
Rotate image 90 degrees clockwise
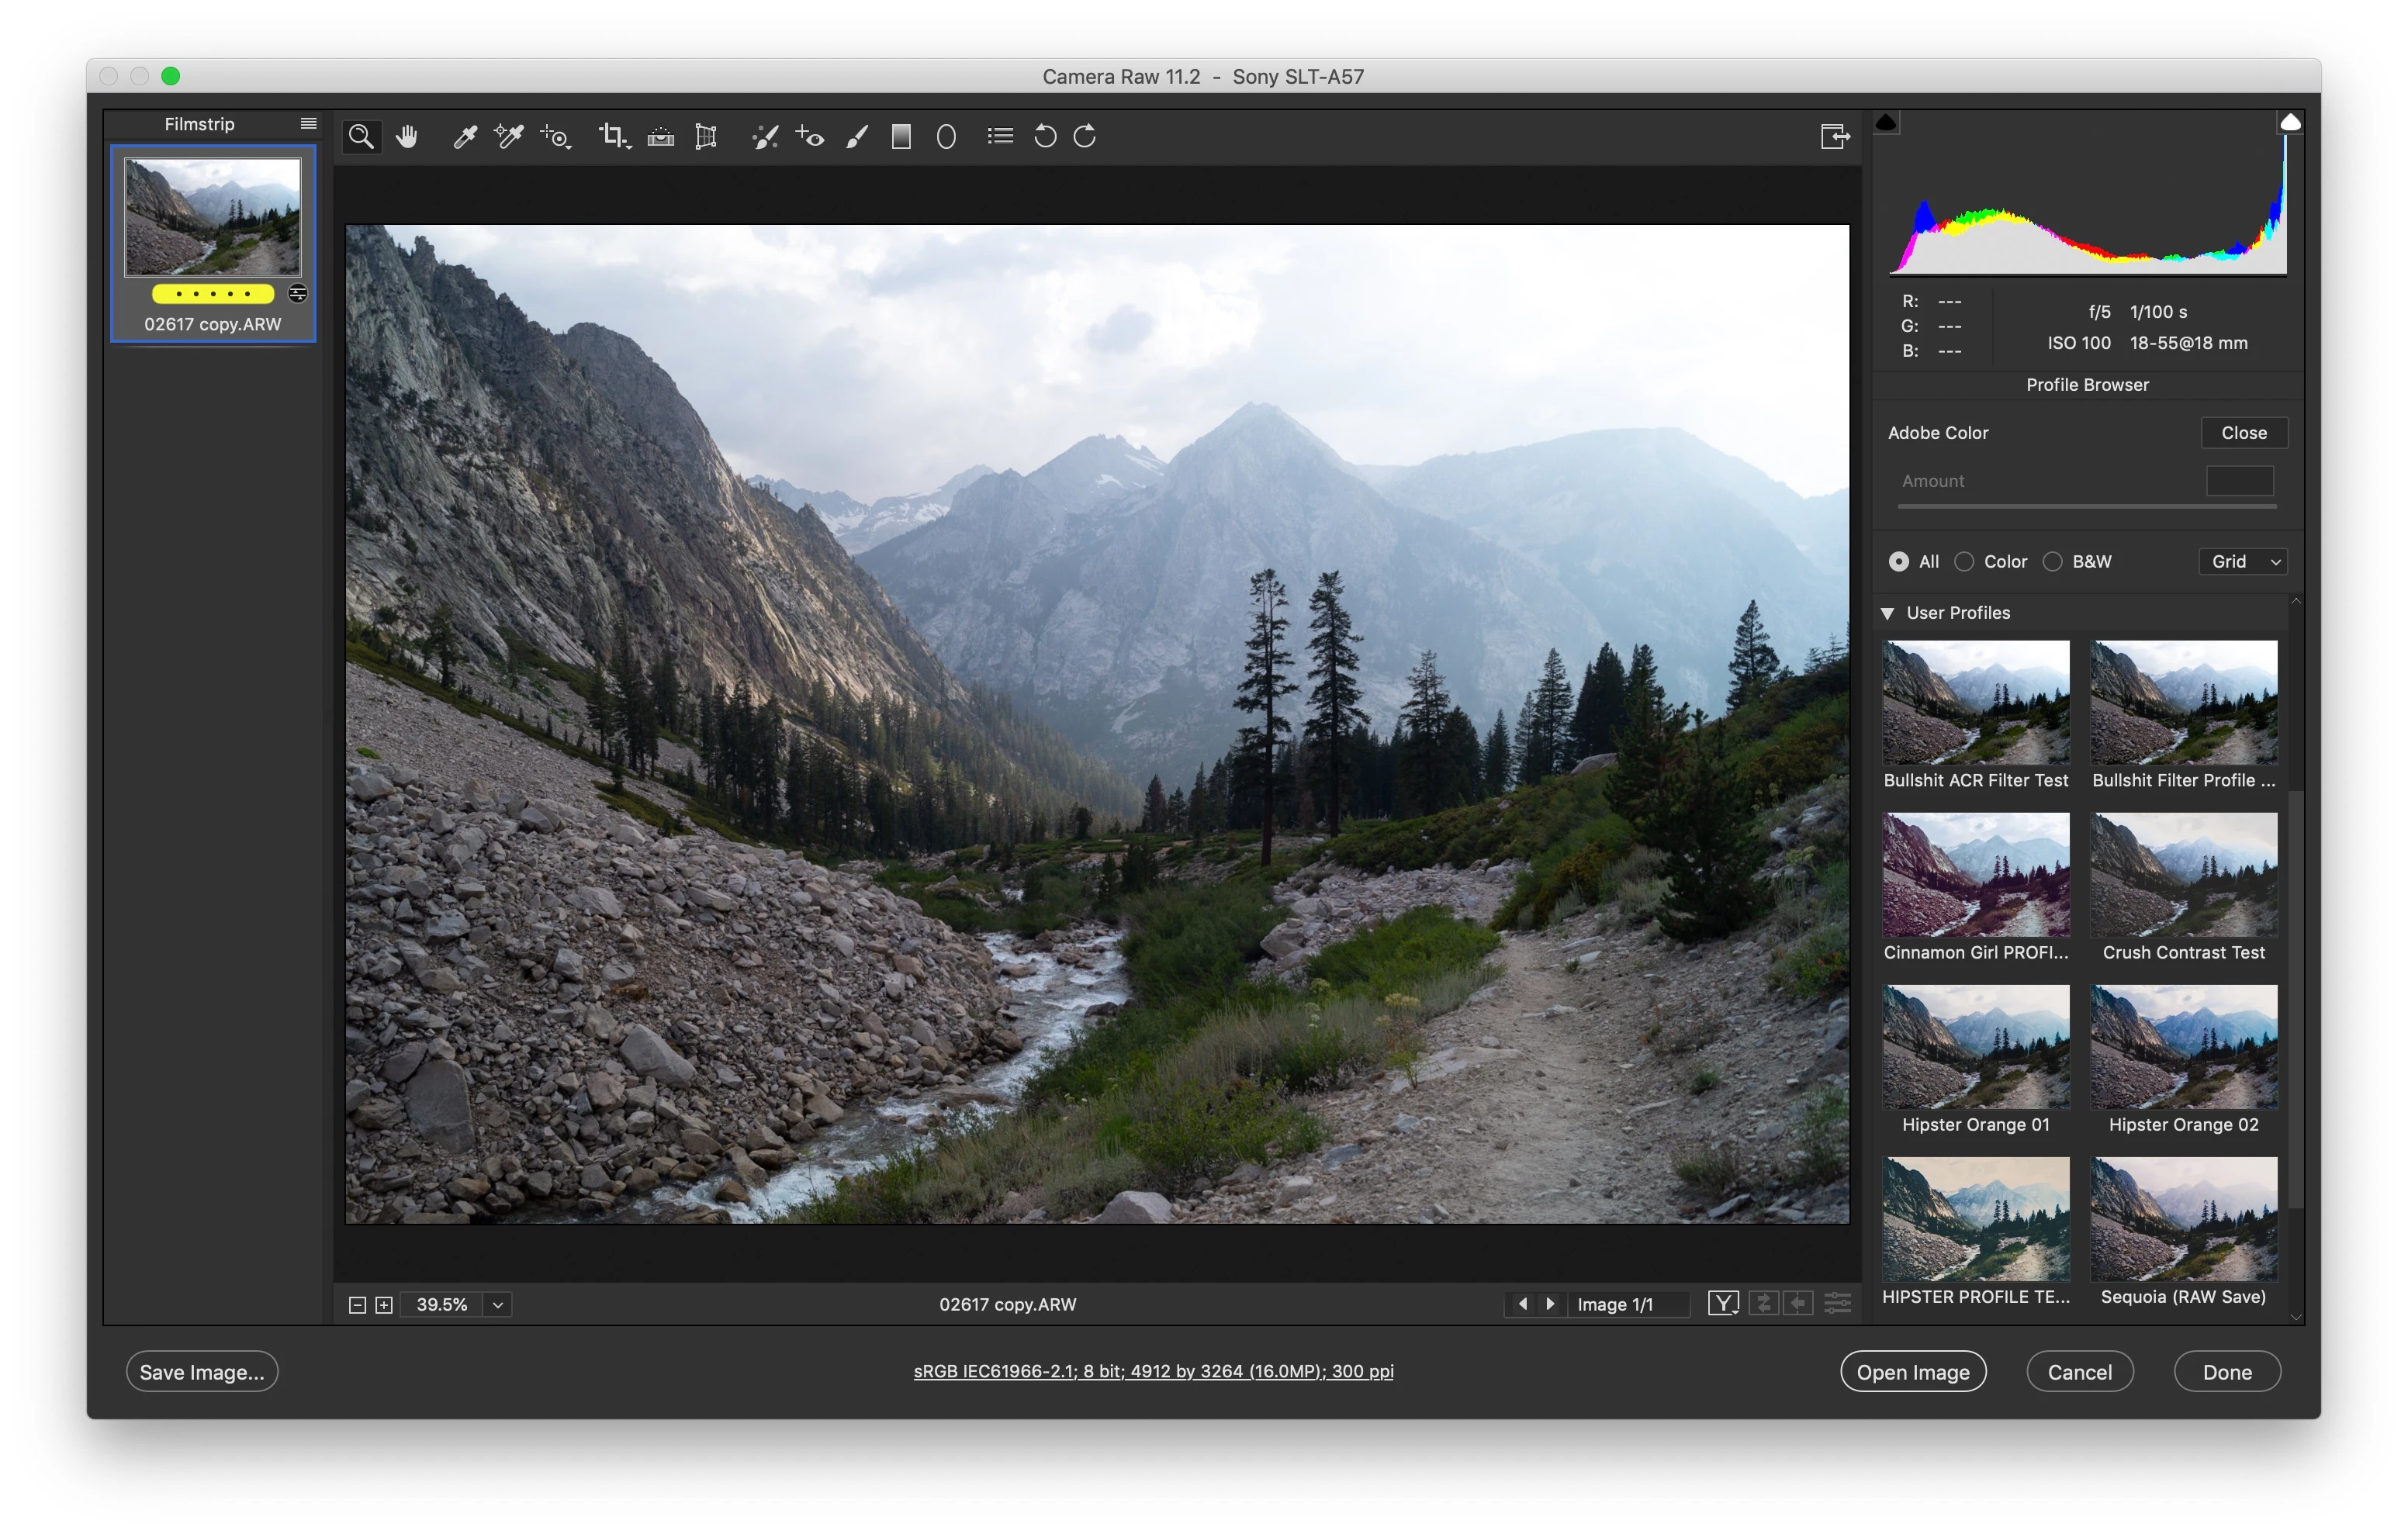click(x=1085, y=136)
